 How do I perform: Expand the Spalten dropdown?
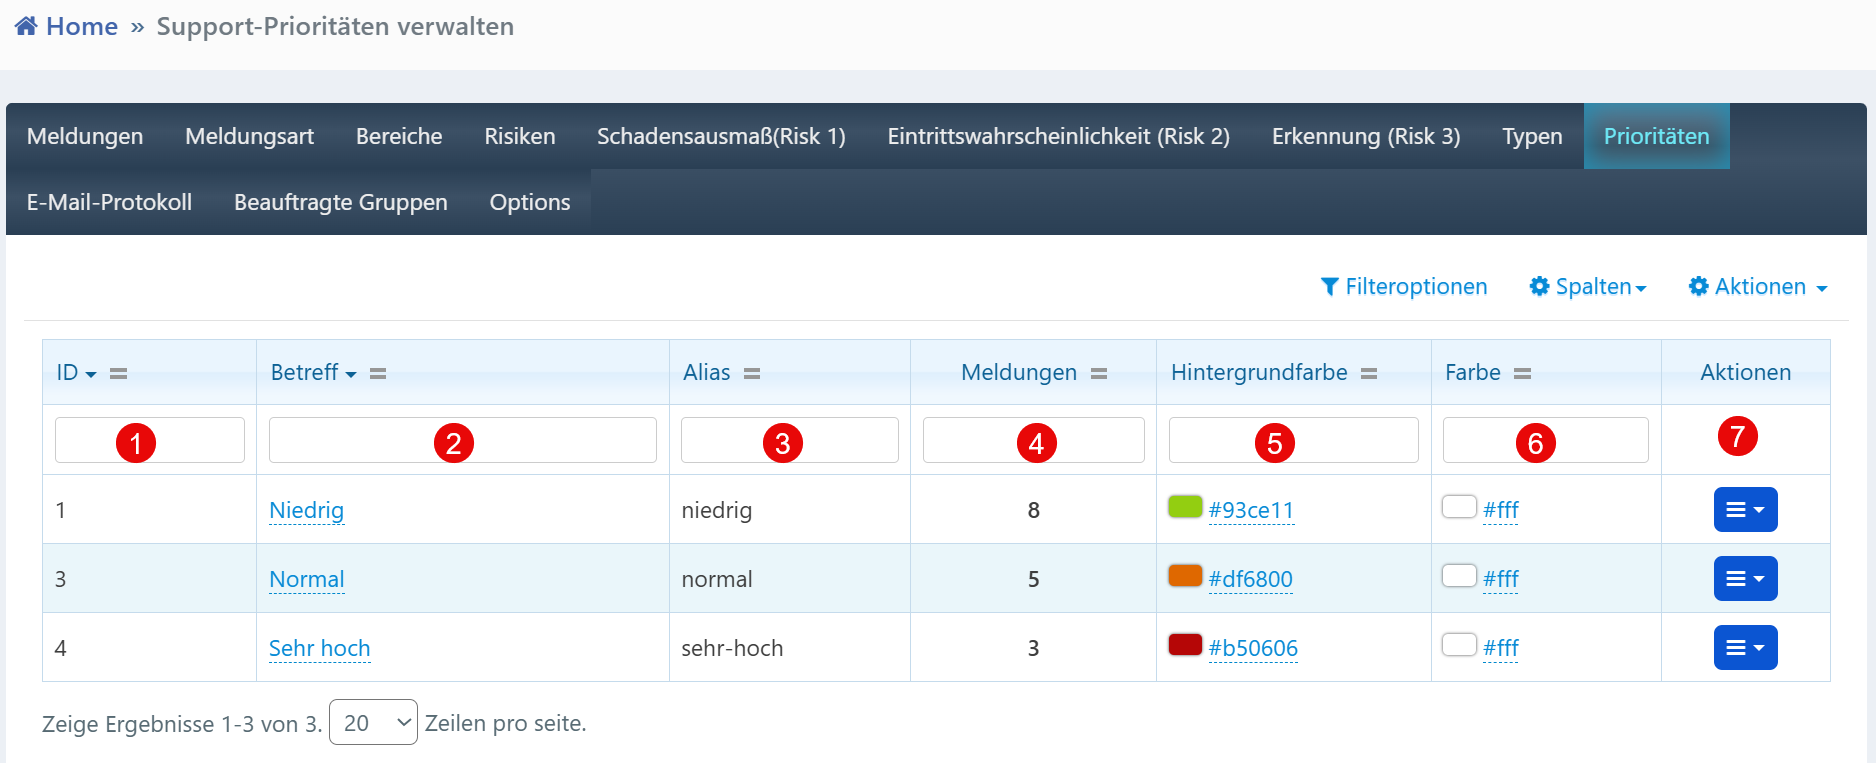1588,287
